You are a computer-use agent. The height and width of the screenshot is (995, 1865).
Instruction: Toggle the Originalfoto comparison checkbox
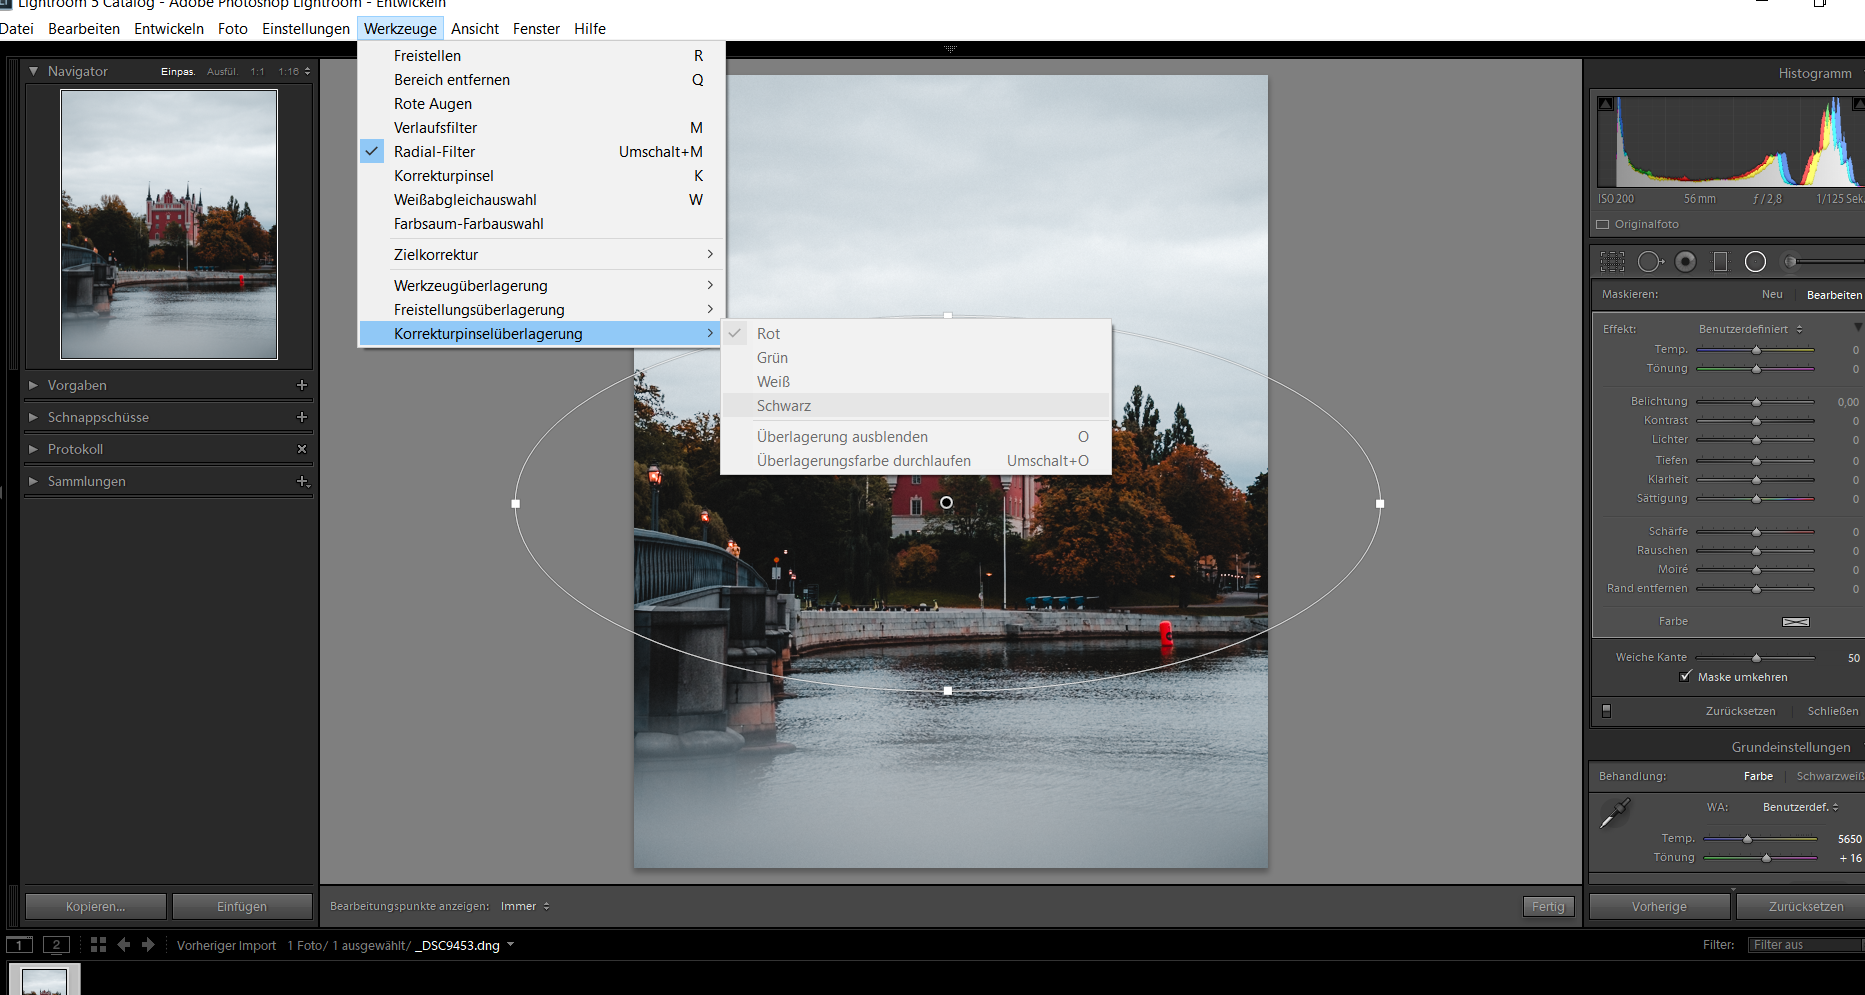[x=1603, y=224]
